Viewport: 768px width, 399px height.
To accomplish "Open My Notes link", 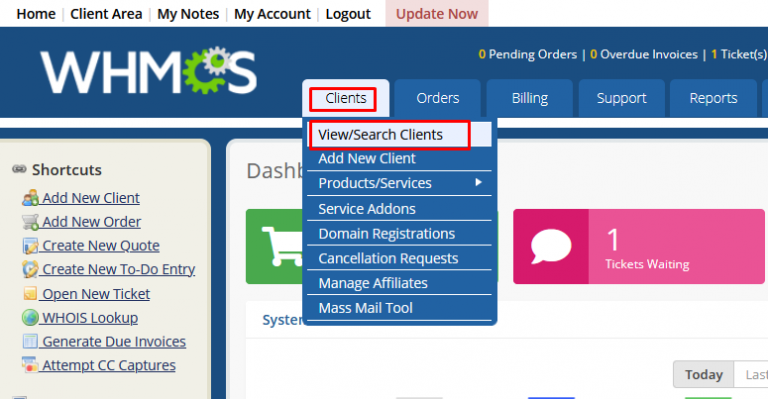I will 188,14.
